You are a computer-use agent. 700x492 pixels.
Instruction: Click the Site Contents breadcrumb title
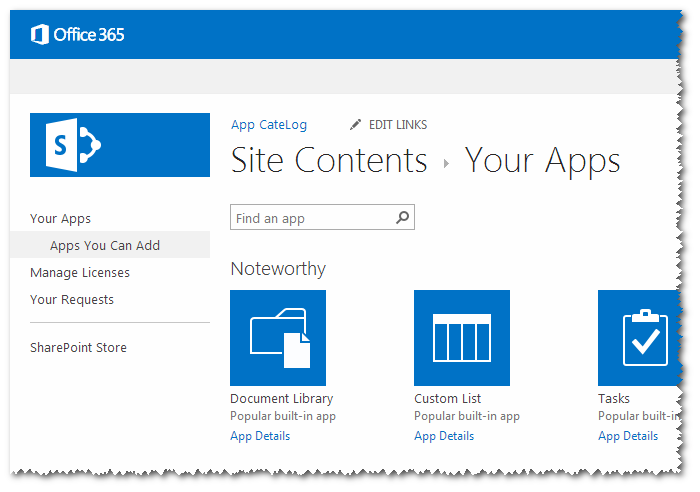coord(329,160)
